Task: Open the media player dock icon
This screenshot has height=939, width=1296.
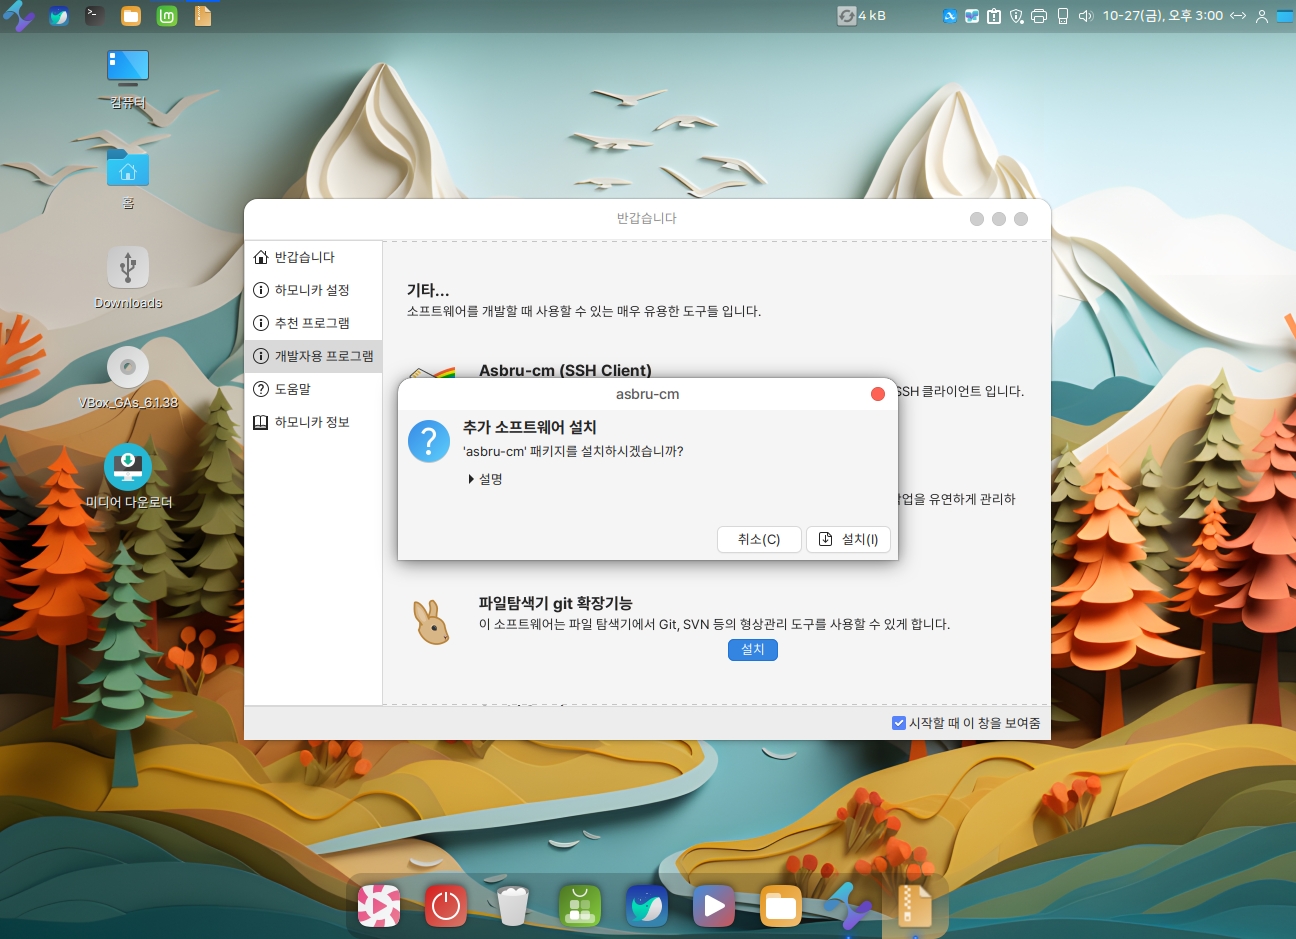Action: (x=713, y=906)
